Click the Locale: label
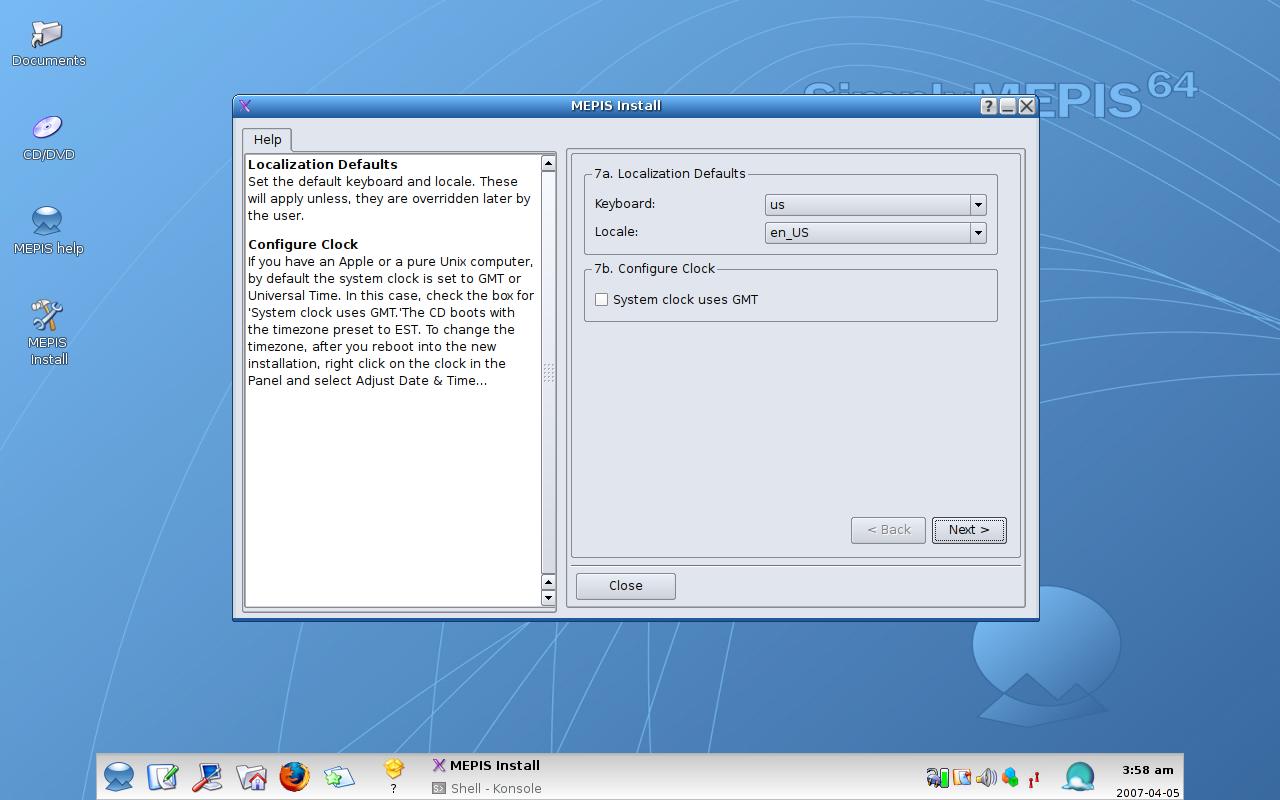 (x=616, y=232)
